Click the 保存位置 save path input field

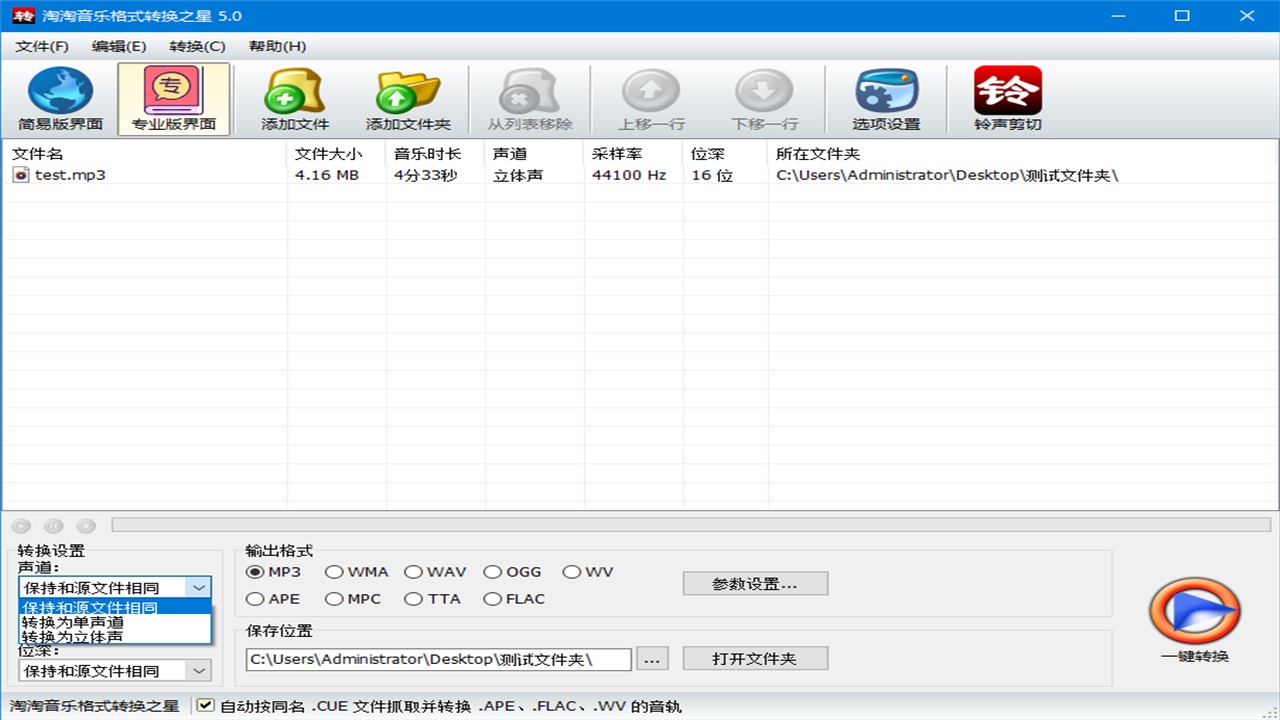(x=438, y=659)
